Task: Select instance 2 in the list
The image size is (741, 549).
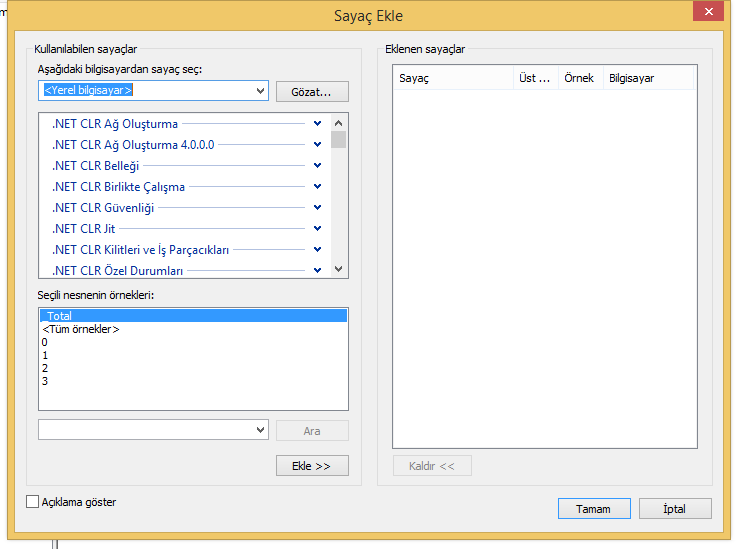Action: click(45, 368)
